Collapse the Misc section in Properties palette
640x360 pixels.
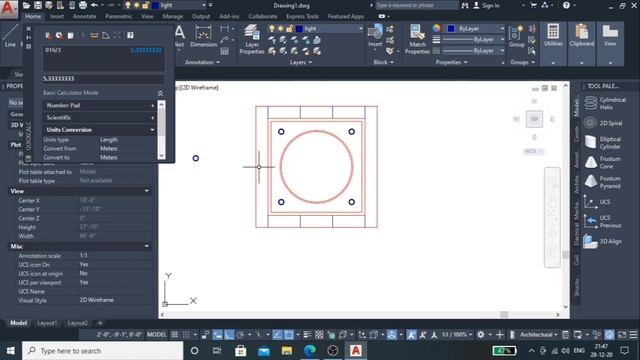[147, 247]
